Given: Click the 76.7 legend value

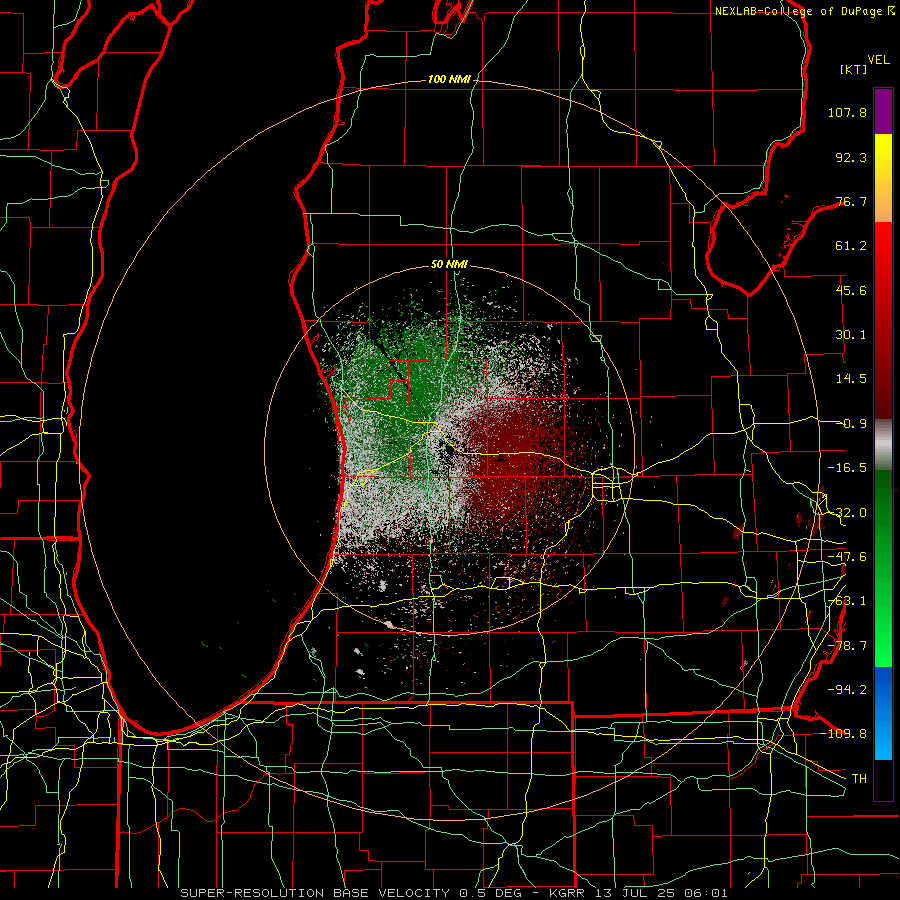Looking at the screenshot, I should (851, 201).
